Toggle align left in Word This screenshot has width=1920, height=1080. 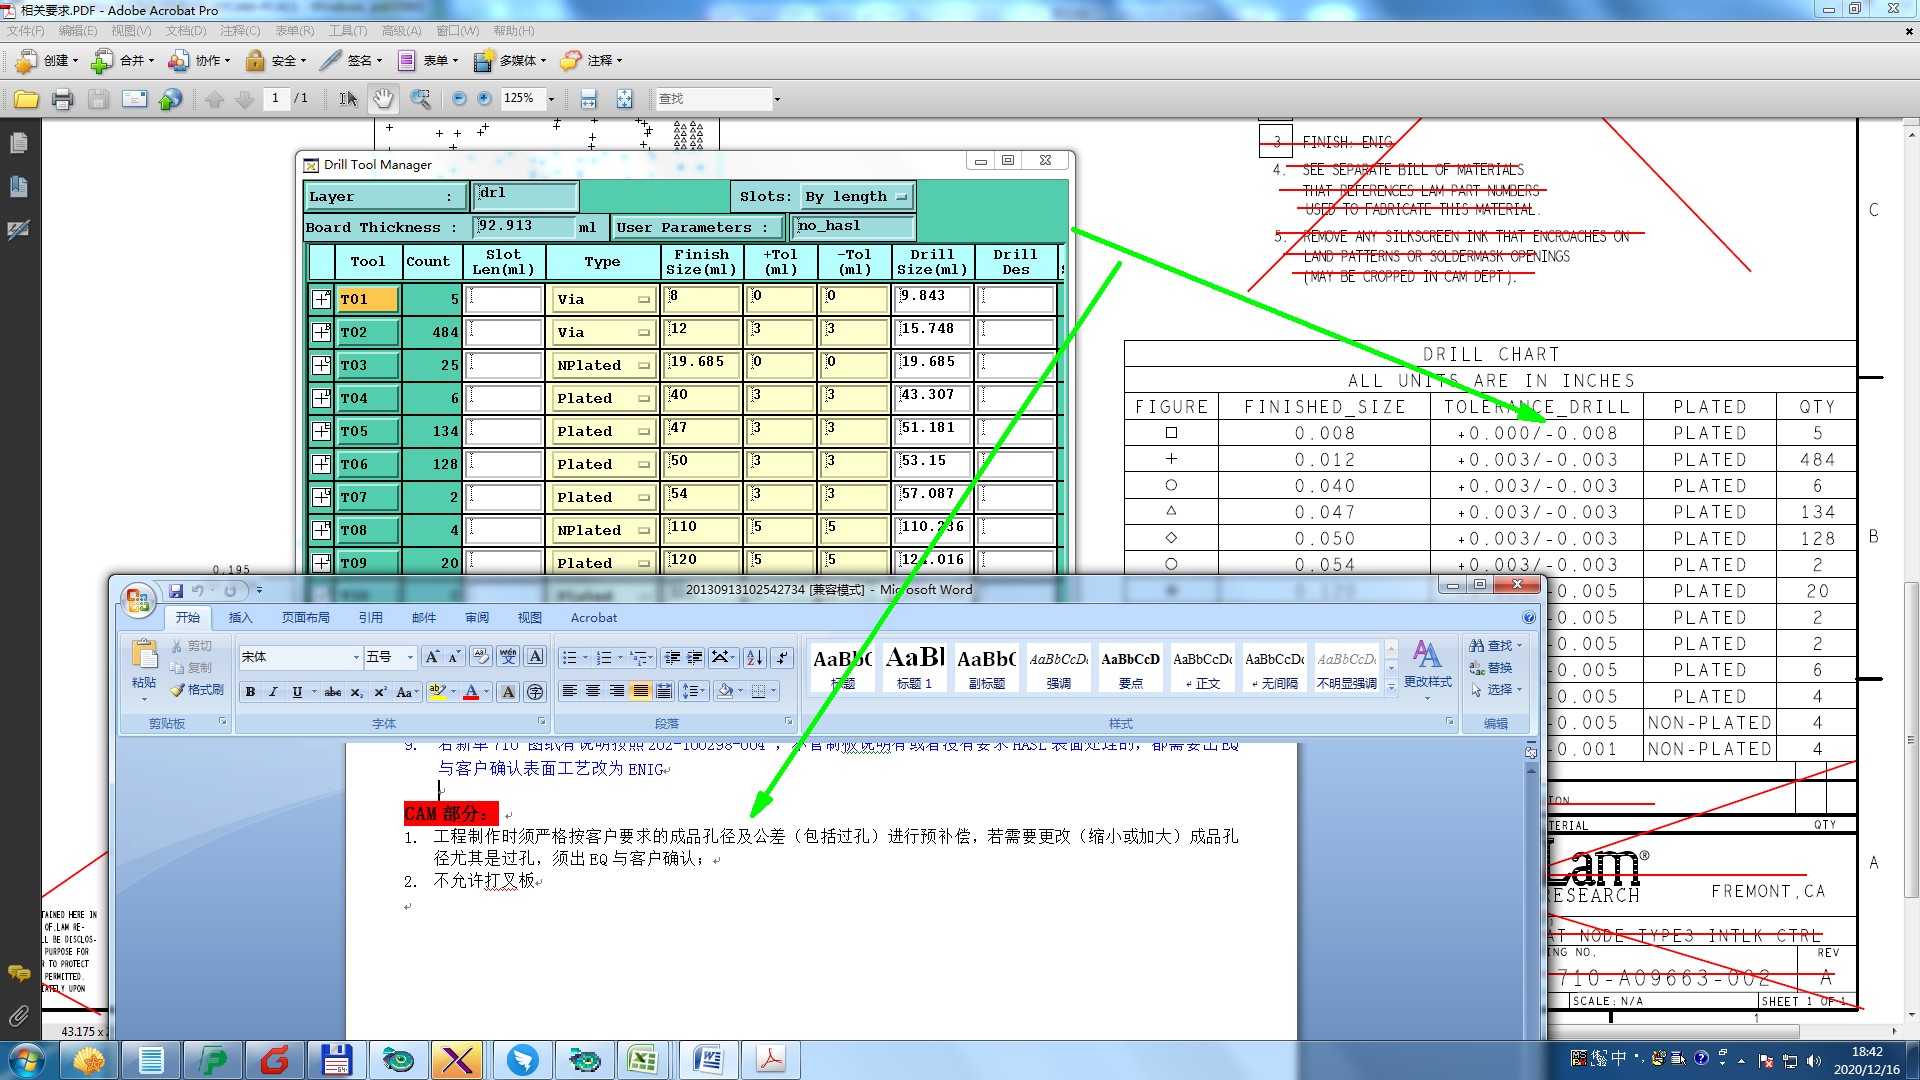point(570,691)
